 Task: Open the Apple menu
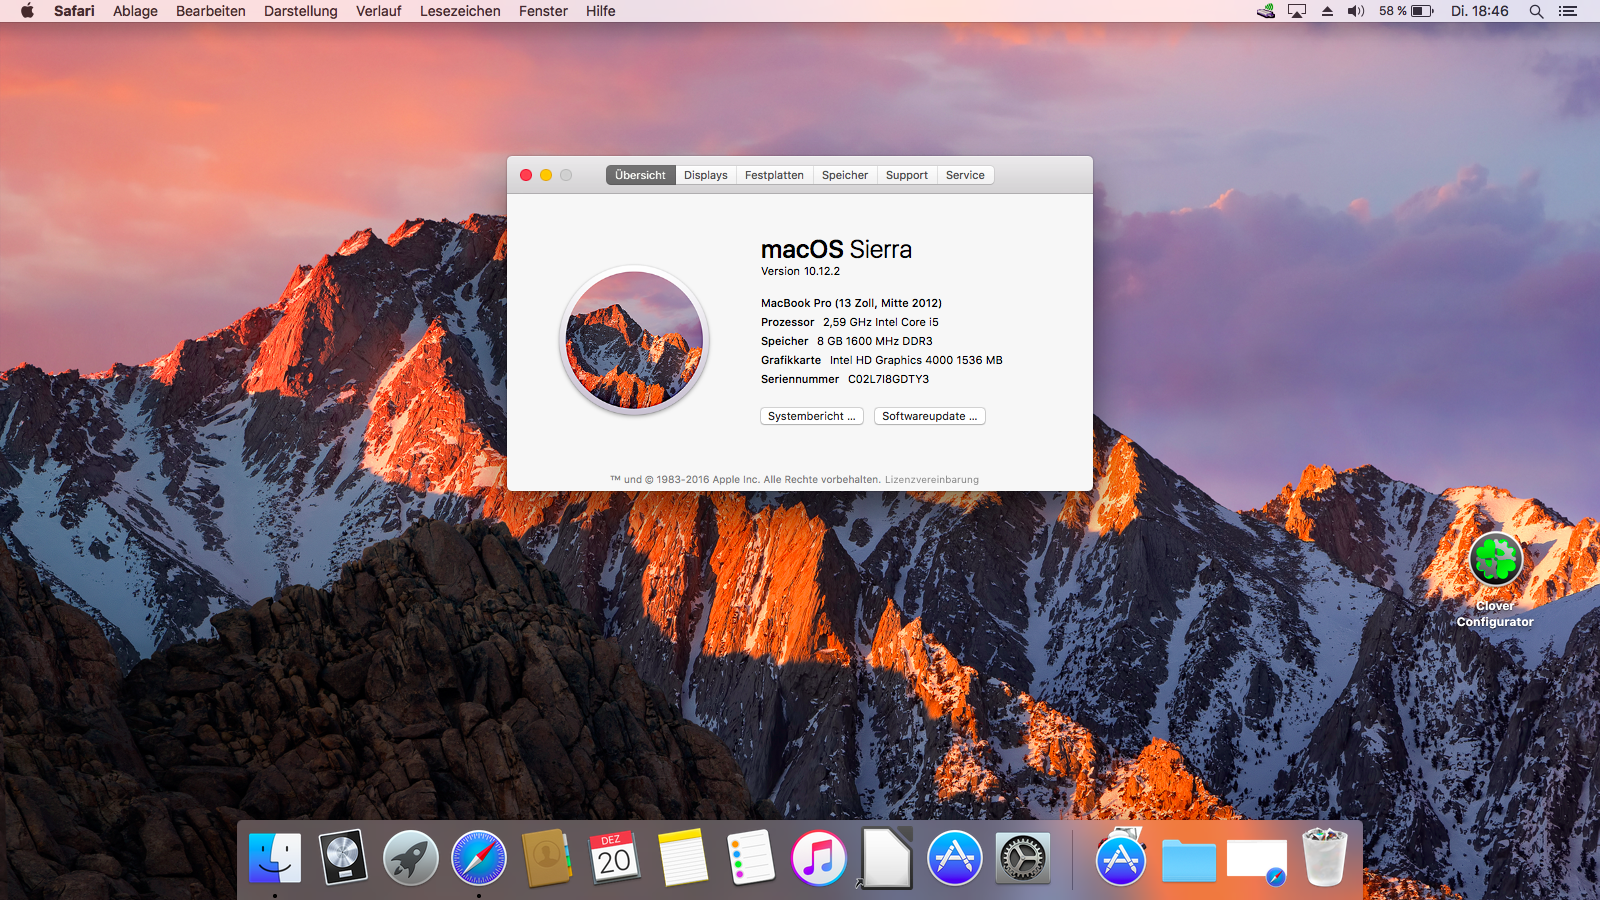(x=27, y=11)
